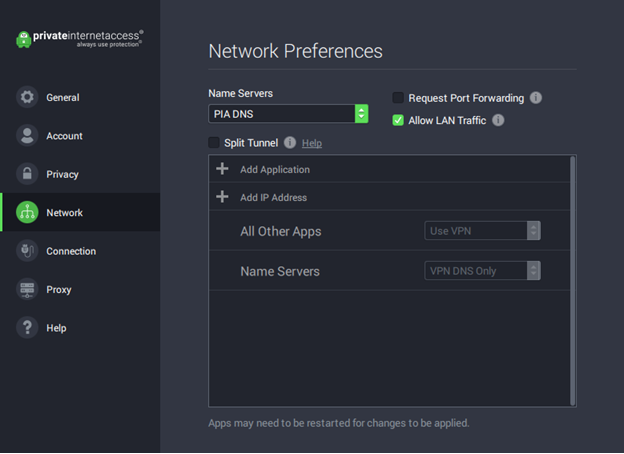Click the General gear icon
Screen dimensions: 624x454
(27, 97)
